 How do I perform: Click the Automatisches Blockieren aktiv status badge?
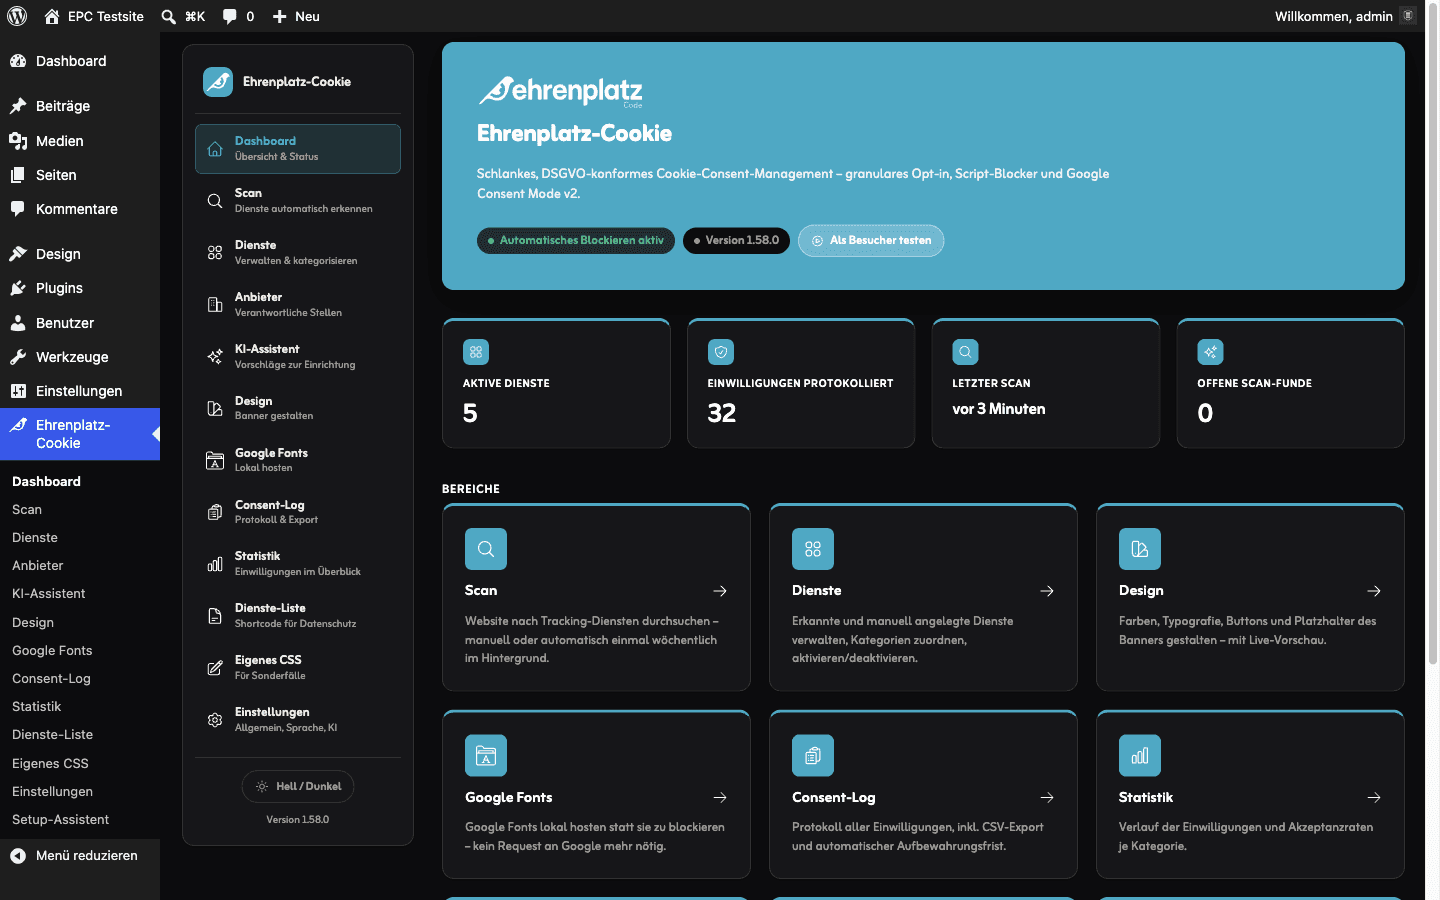click(x=576, y=240)
